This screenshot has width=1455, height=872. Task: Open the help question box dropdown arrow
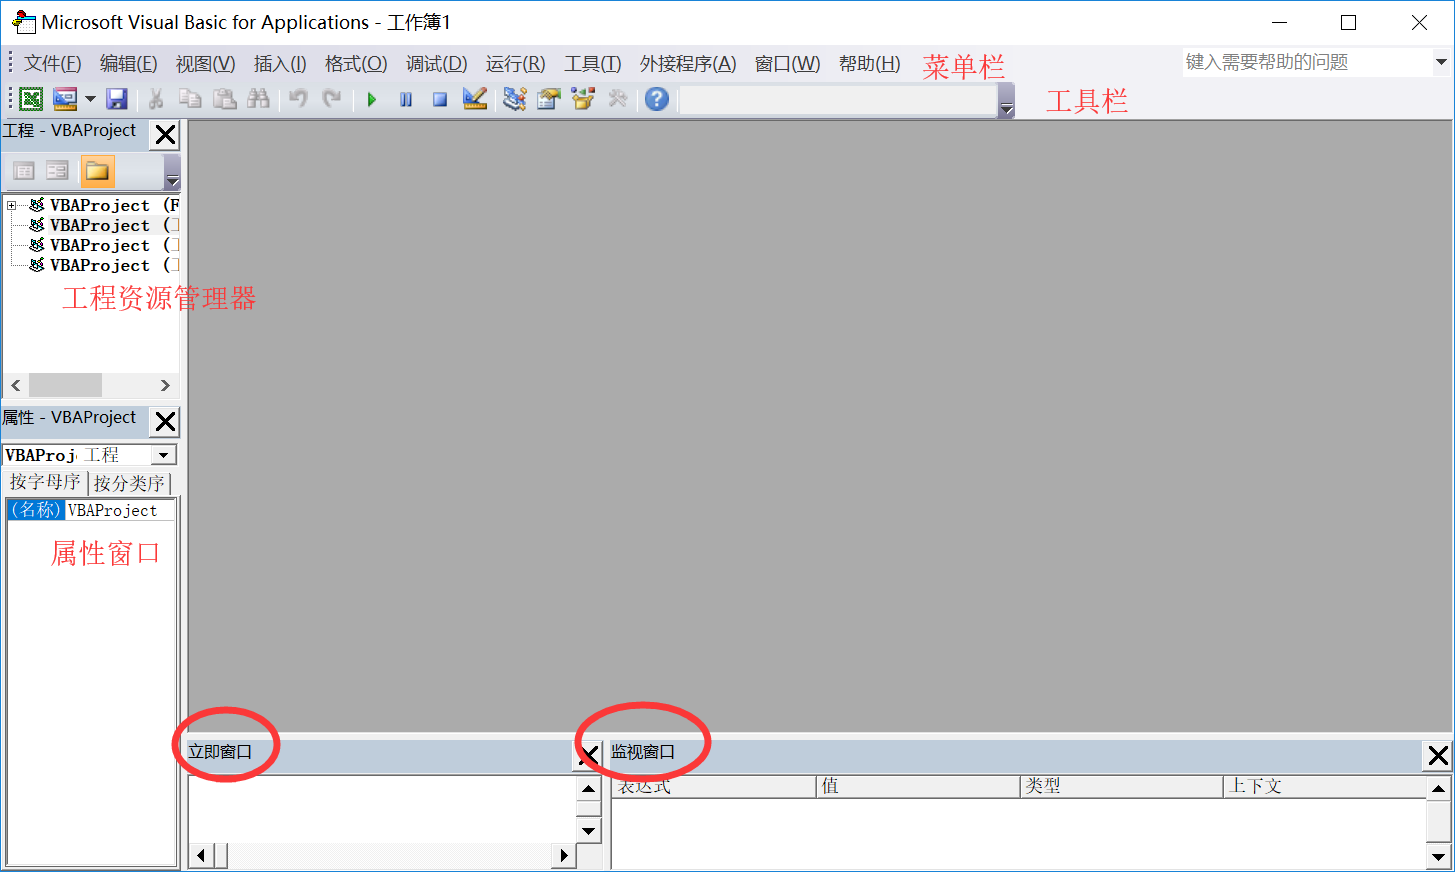pos(1441,62)
